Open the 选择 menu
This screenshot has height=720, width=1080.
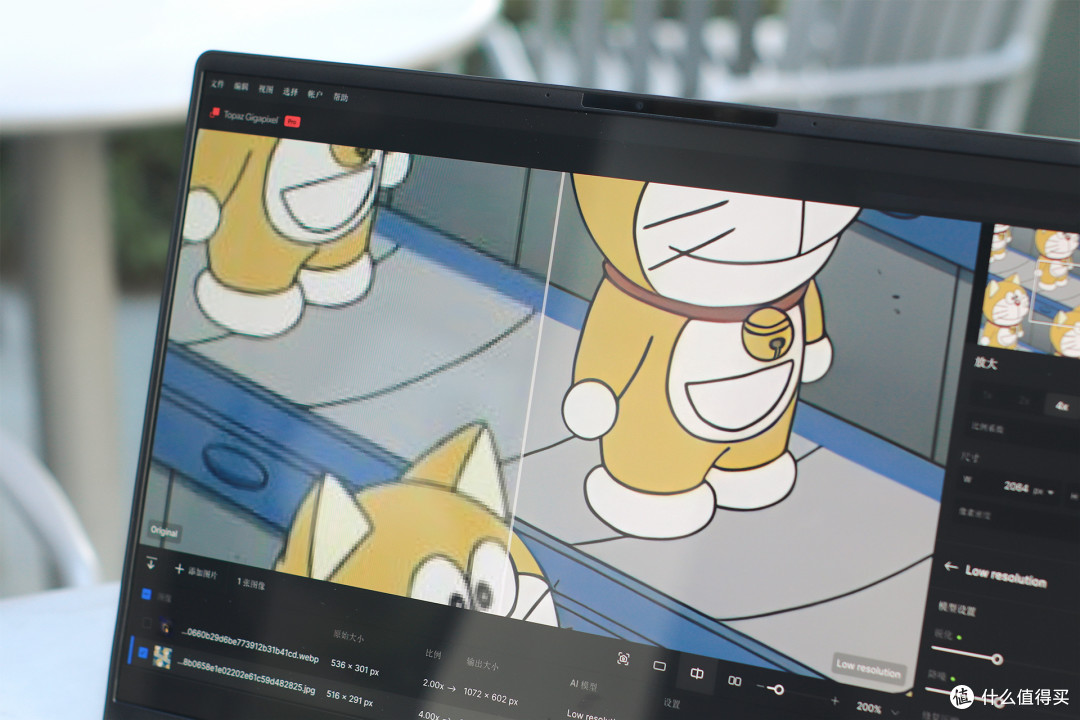(x=291, y=92)
